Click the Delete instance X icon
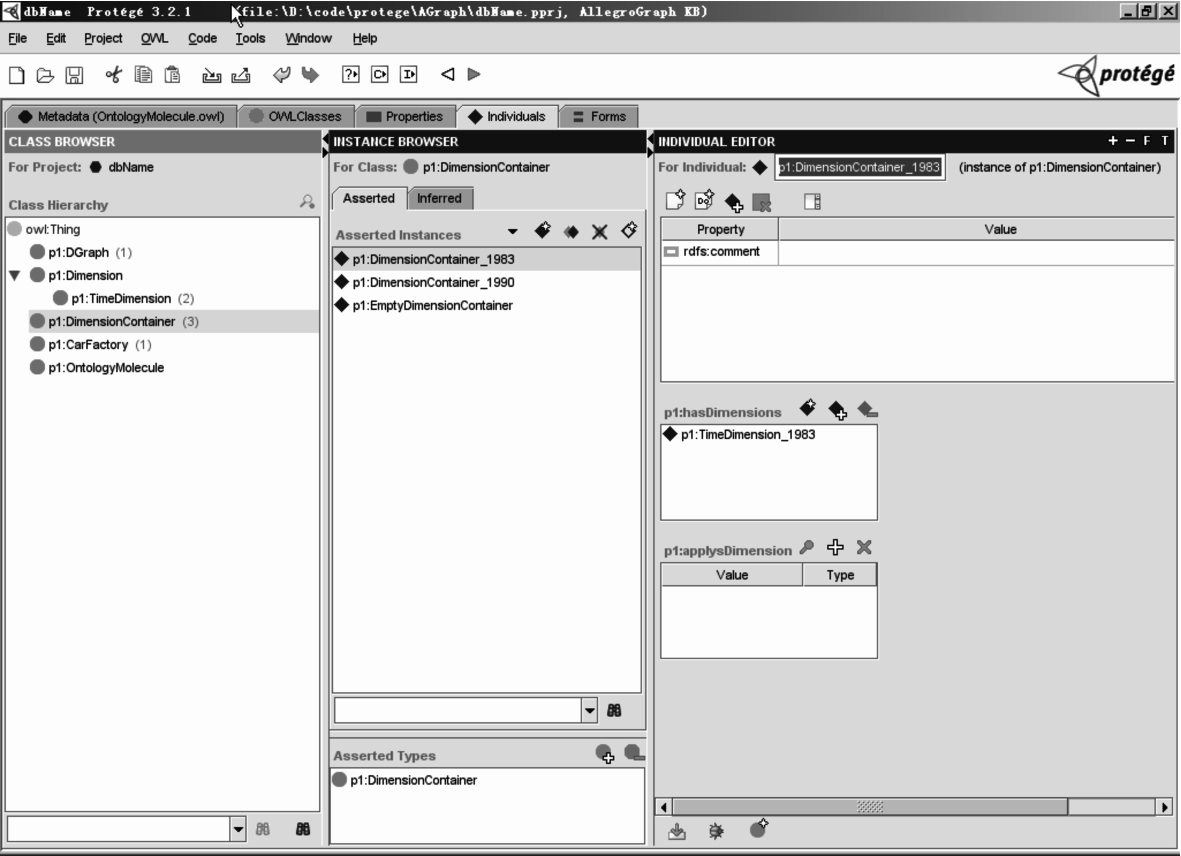Image resolution: width=1181 pixels, height=856 pixels. pos(600,232)
